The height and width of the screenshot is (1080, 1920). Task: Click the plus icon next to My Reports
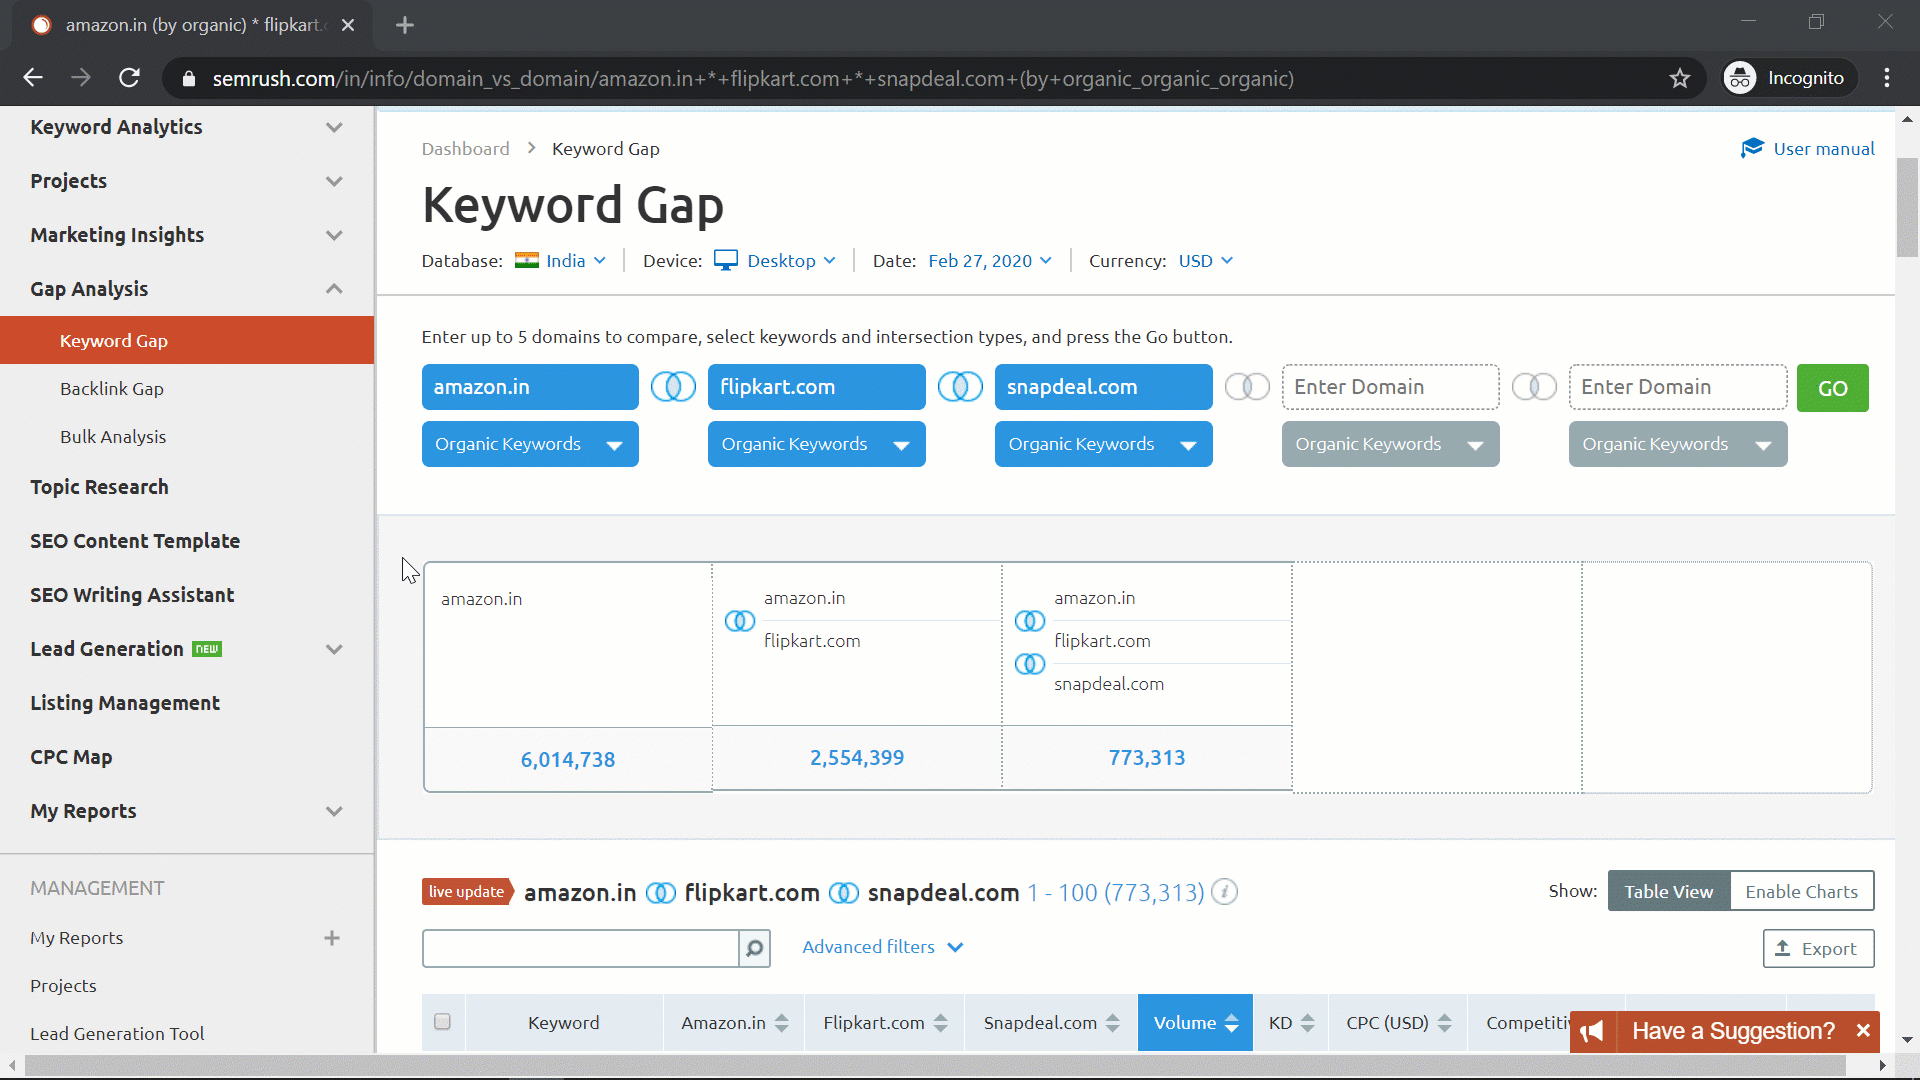pyautogui.click(x=332, y=938)
